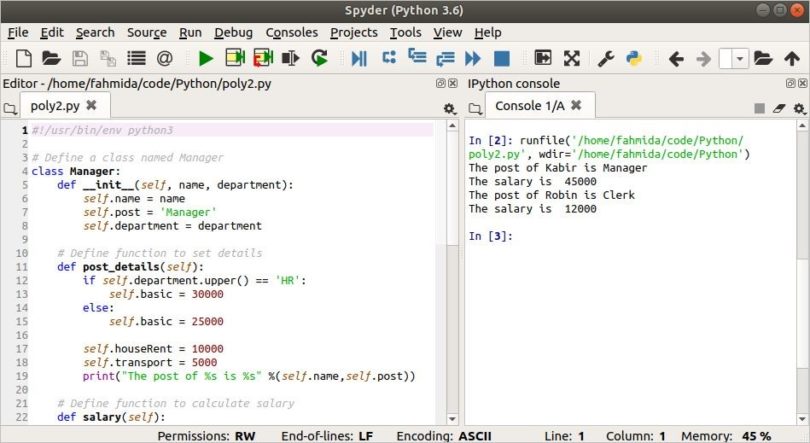Open the Projects menu
The width and height of the screenshot is (810, 443).
354,33
